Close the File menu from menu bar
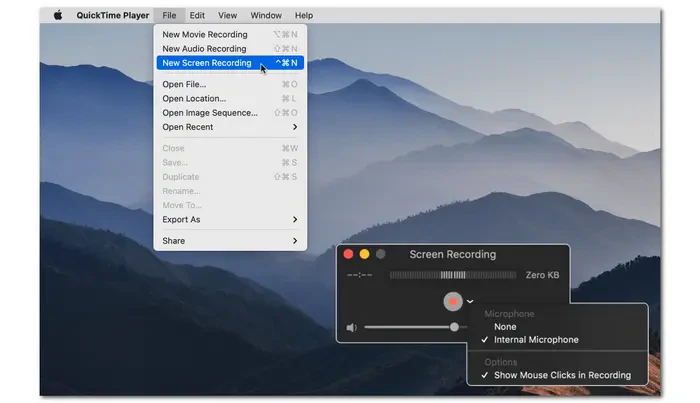 pyautogui.click(x=169, y=15)
